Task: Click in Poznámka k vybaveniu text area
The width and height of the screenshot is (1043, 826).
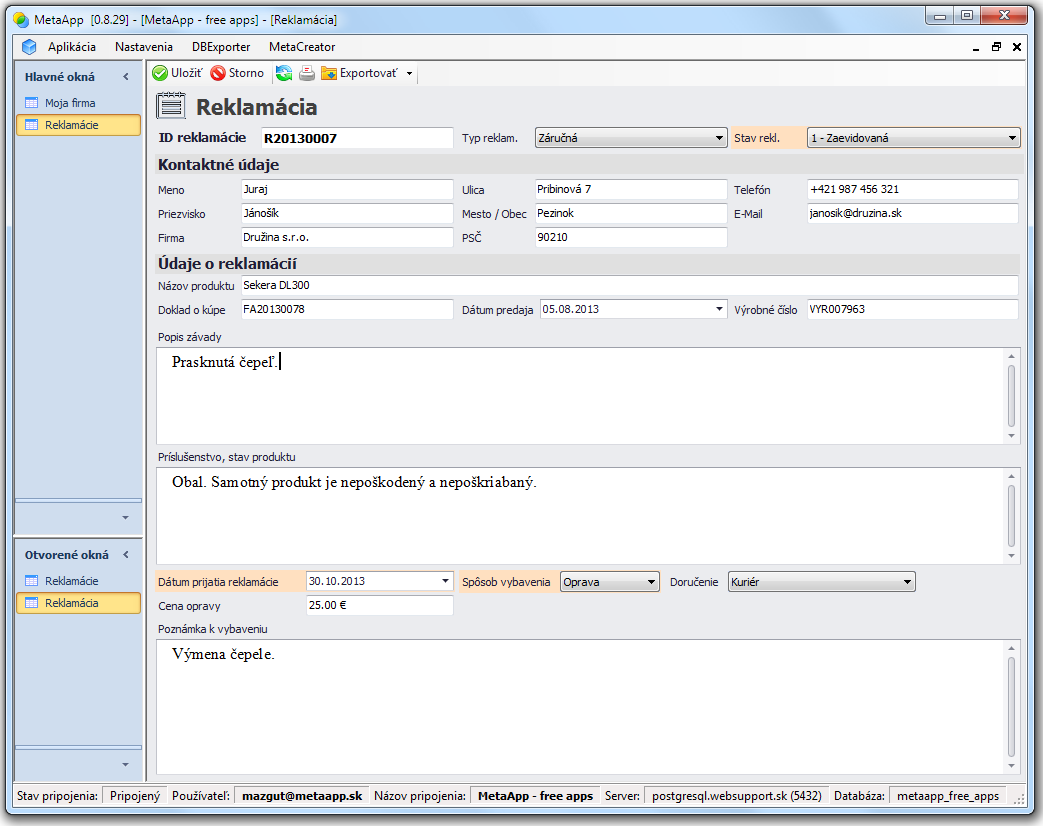Action: tap(580, 707)
